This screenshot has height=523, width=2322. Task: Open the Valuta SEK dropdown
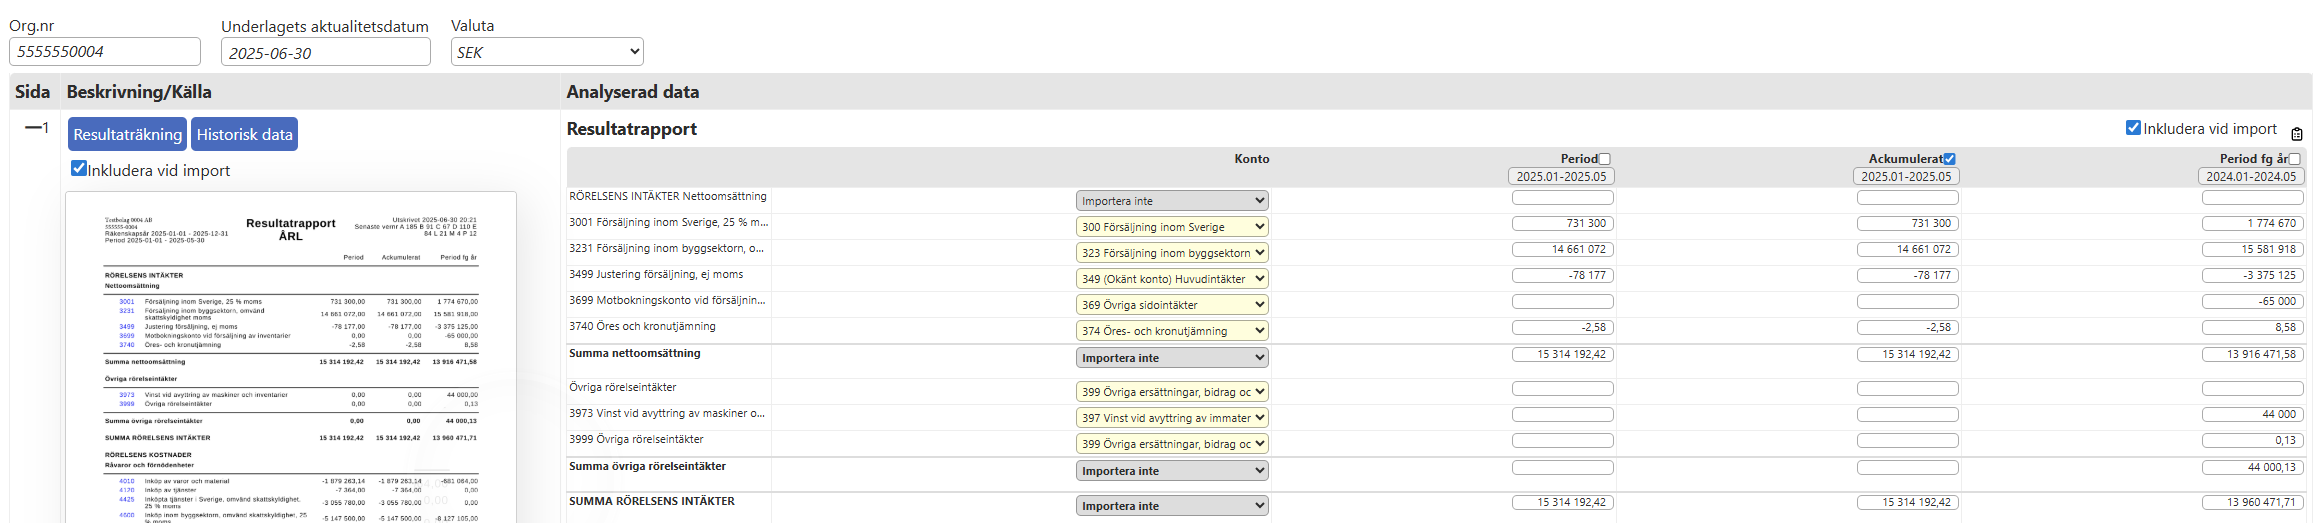pyautogui.click(x=547, y=52)
